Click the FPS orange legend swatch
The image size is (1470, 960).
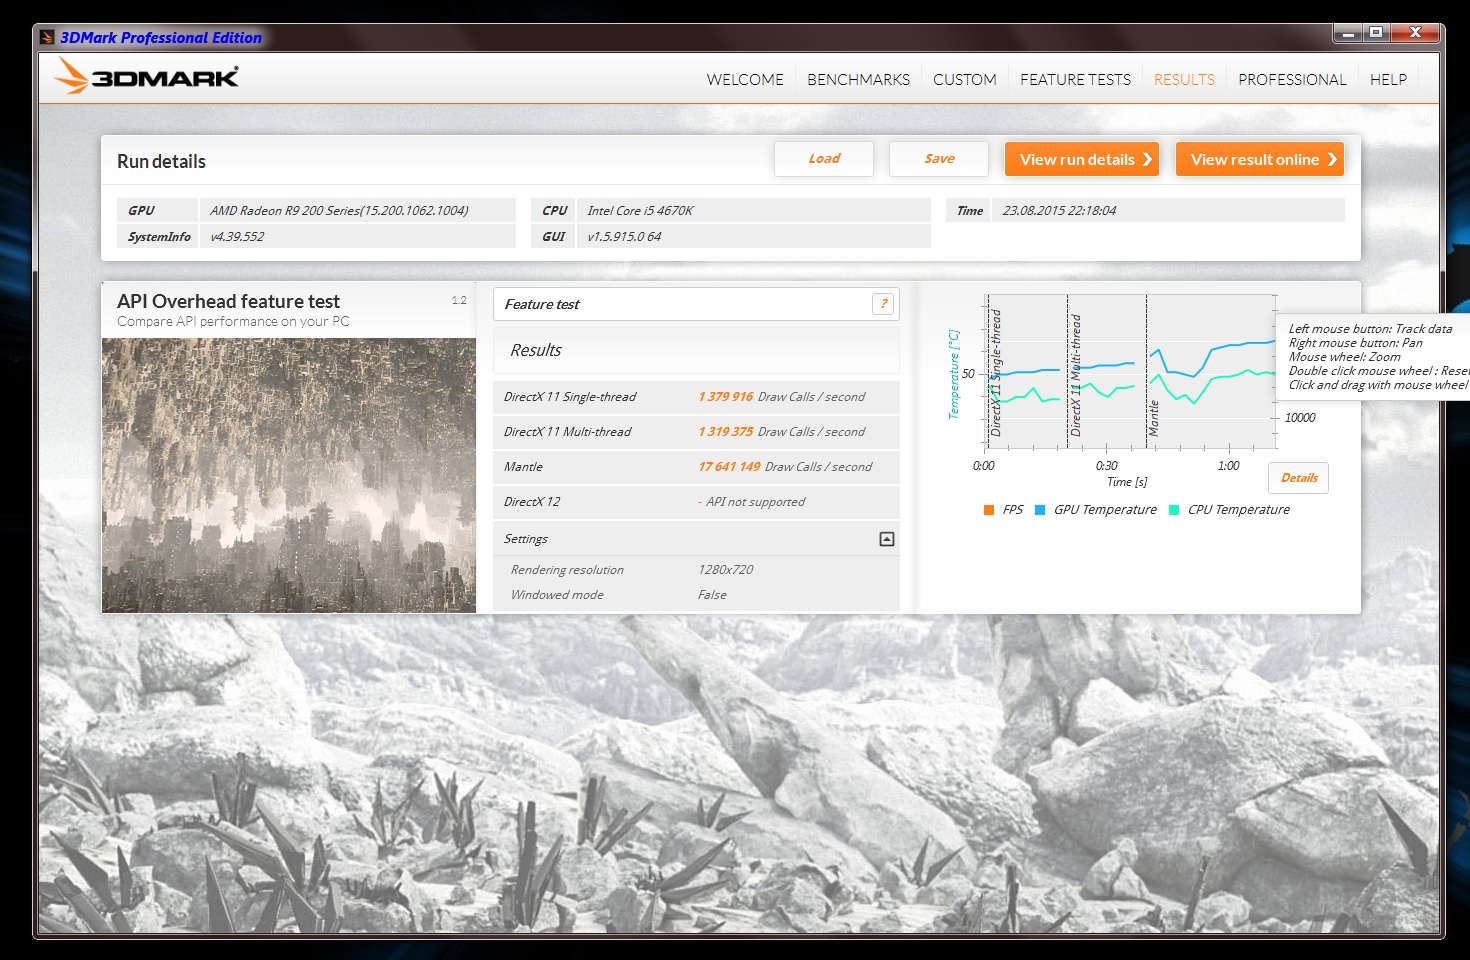pyautogui.click(x=989, y=510)
